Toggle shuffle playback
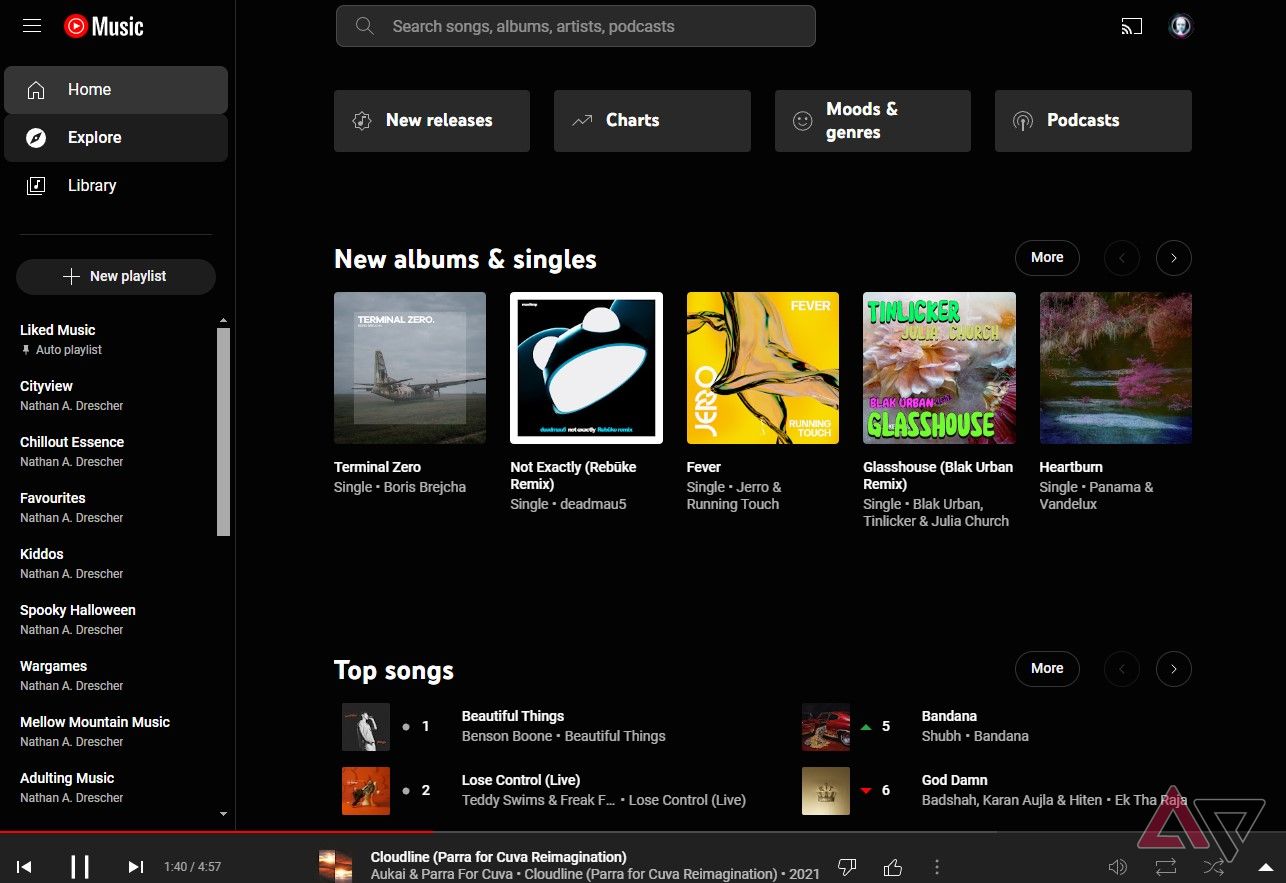 pos(1213,867)
